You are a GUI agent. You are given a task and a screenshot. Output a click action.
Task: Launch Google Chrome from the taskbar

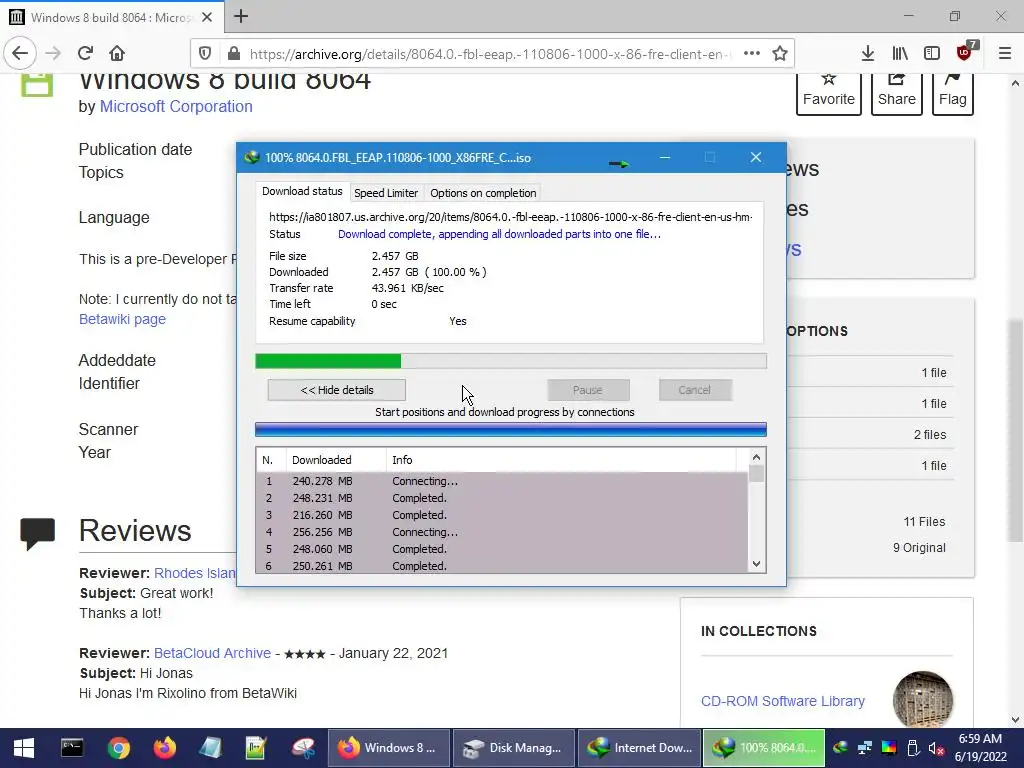point(119,748)
